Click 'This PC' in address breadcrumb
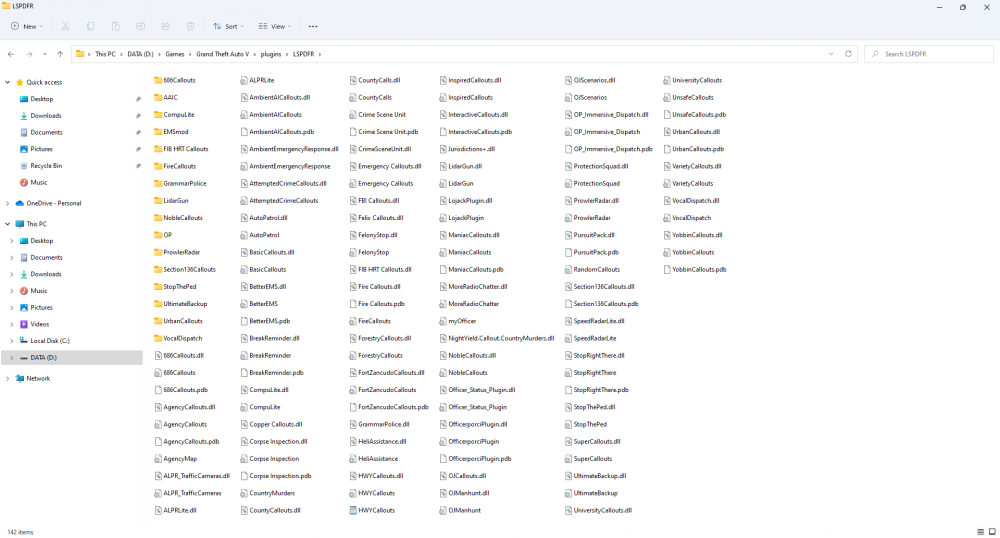Screen dimensions: 1000x538 click(105, 54)
